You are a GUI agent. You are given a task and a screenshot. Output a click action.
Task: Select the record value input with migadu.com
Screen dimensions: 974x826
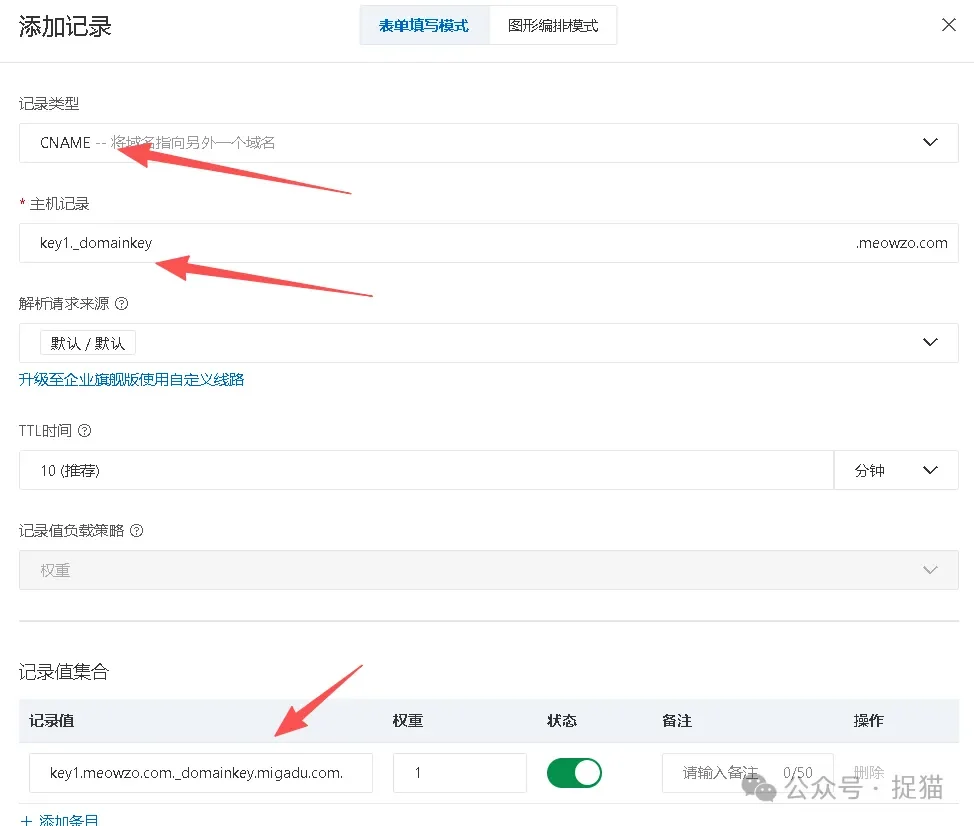200,772
